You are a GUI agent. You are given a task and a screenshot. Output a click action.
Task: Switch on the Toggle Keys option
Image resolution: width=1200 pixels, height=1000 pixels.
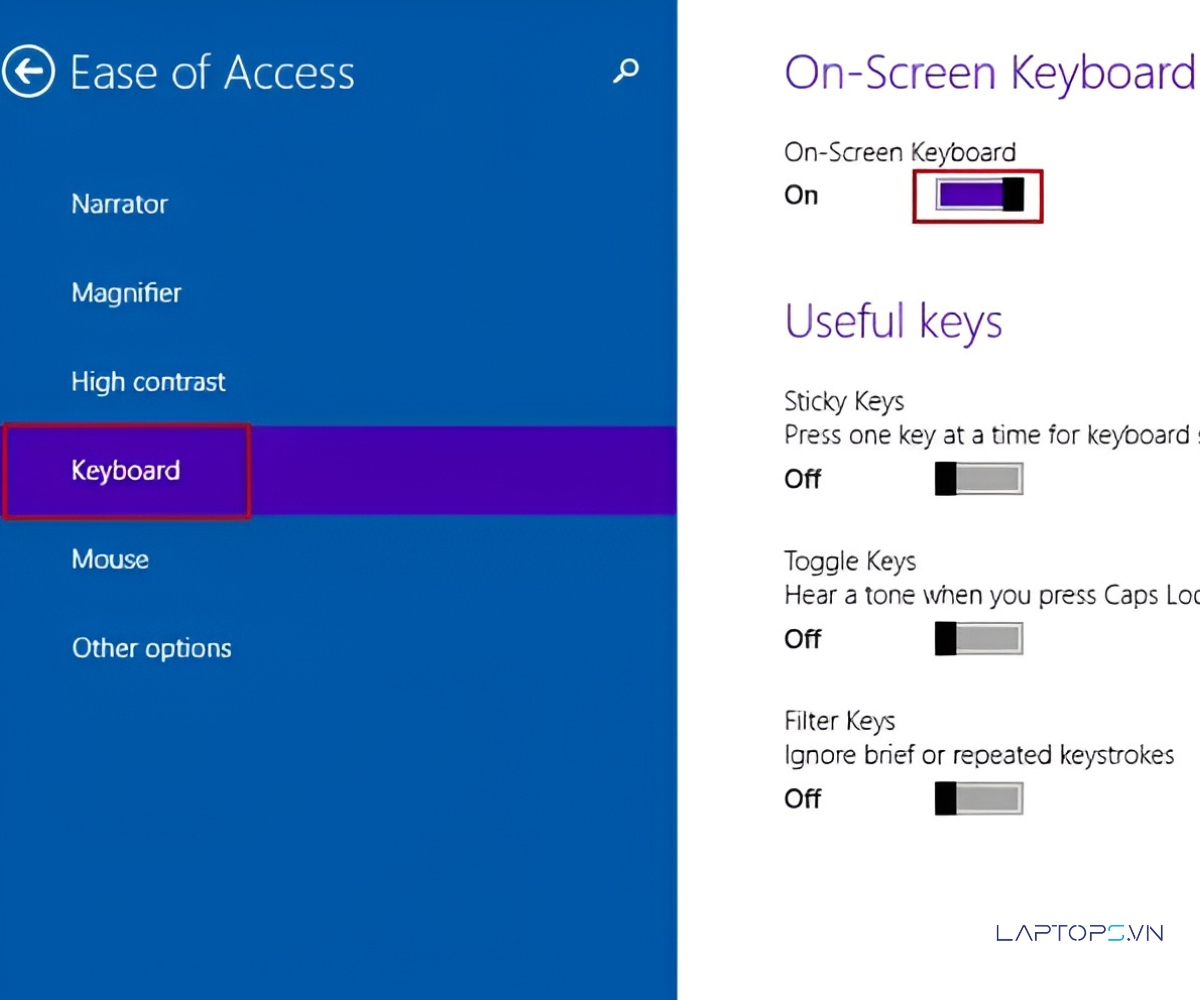[979, 638]
